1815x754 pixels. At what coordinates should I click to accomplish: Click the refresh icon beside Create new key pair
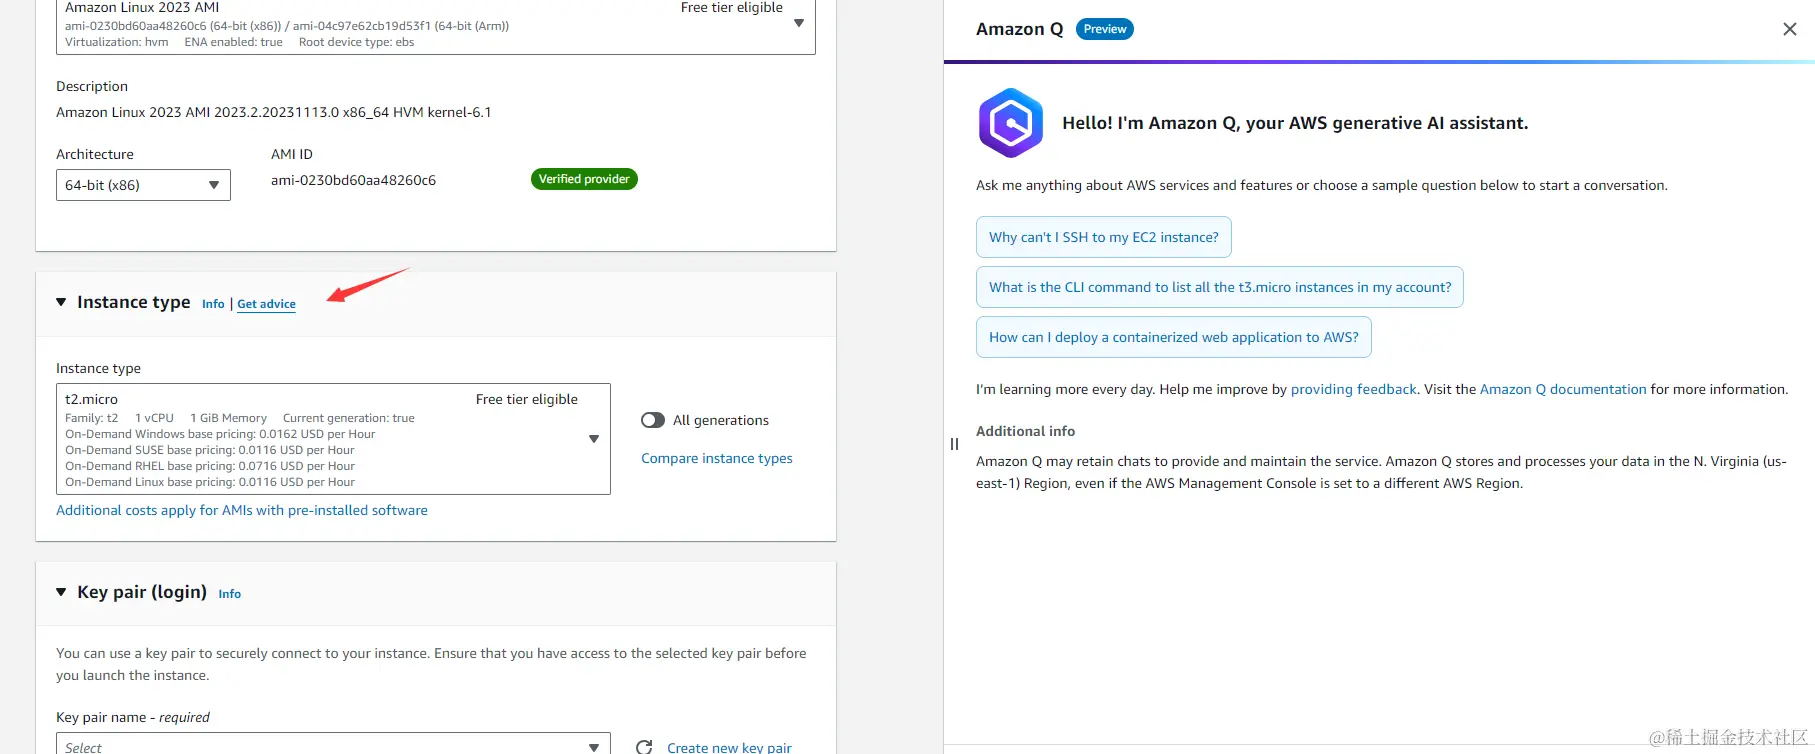coord(644,747)
